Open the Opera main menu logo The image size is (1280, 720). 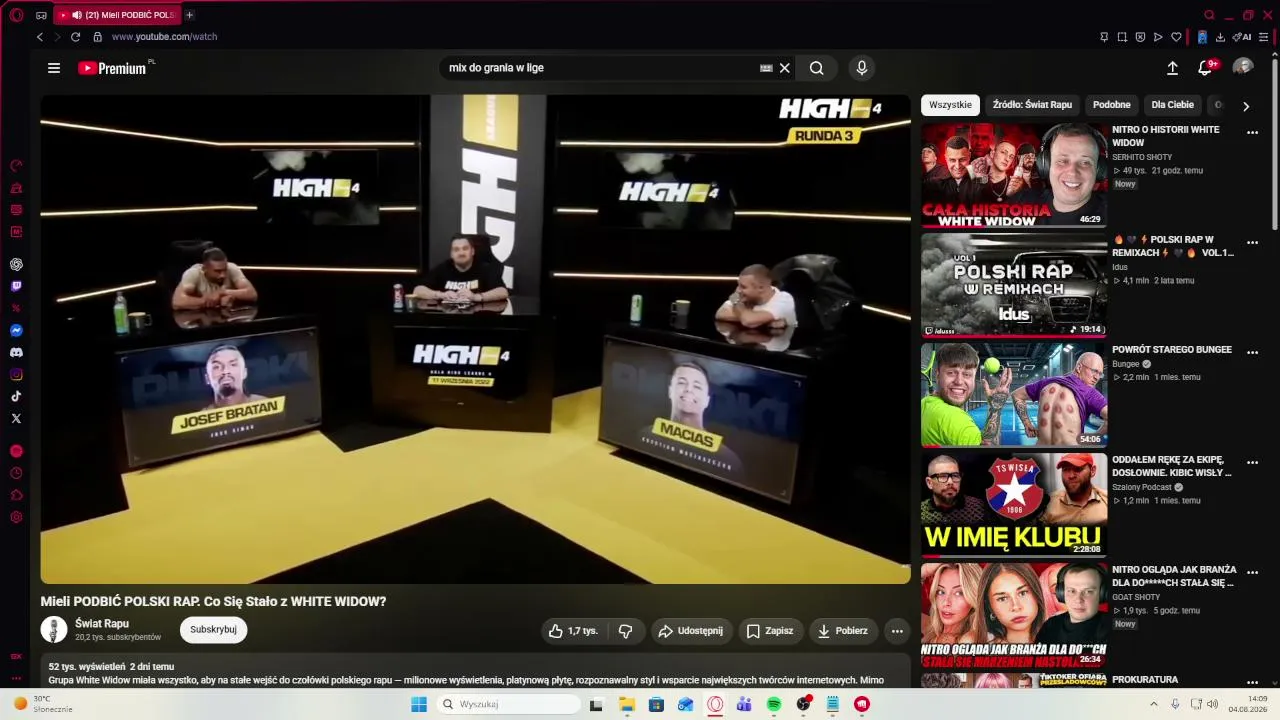[16, 15]
